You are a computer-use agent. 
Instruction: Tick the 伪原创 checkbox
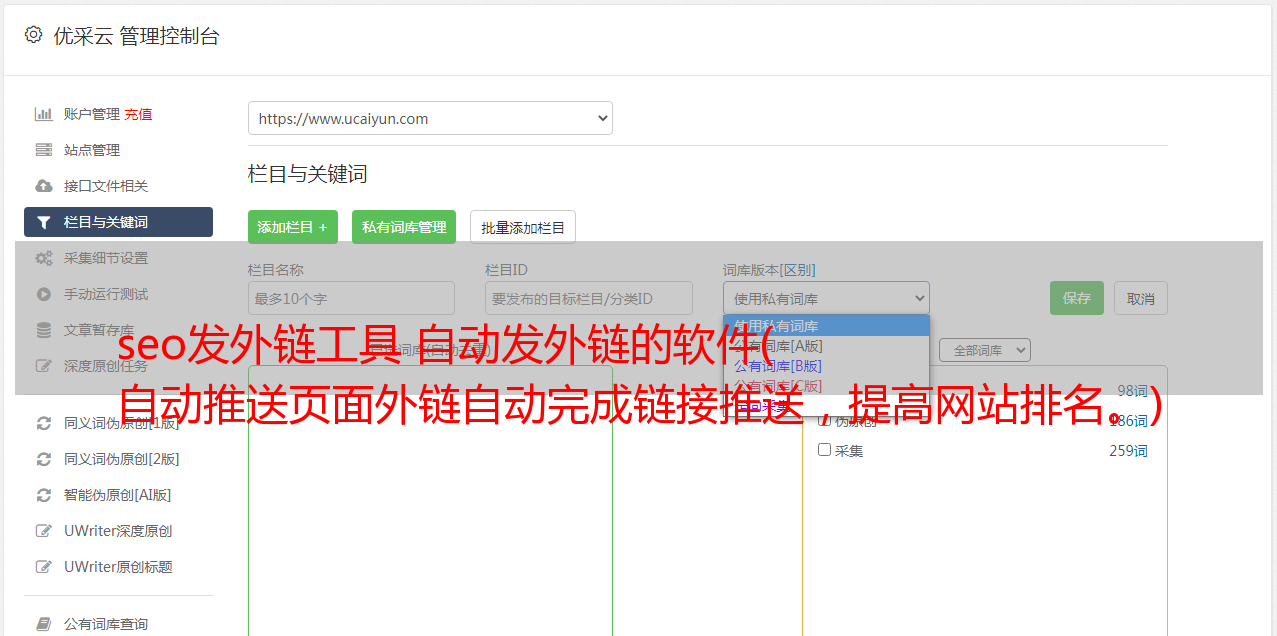click(x=825, y=421)
